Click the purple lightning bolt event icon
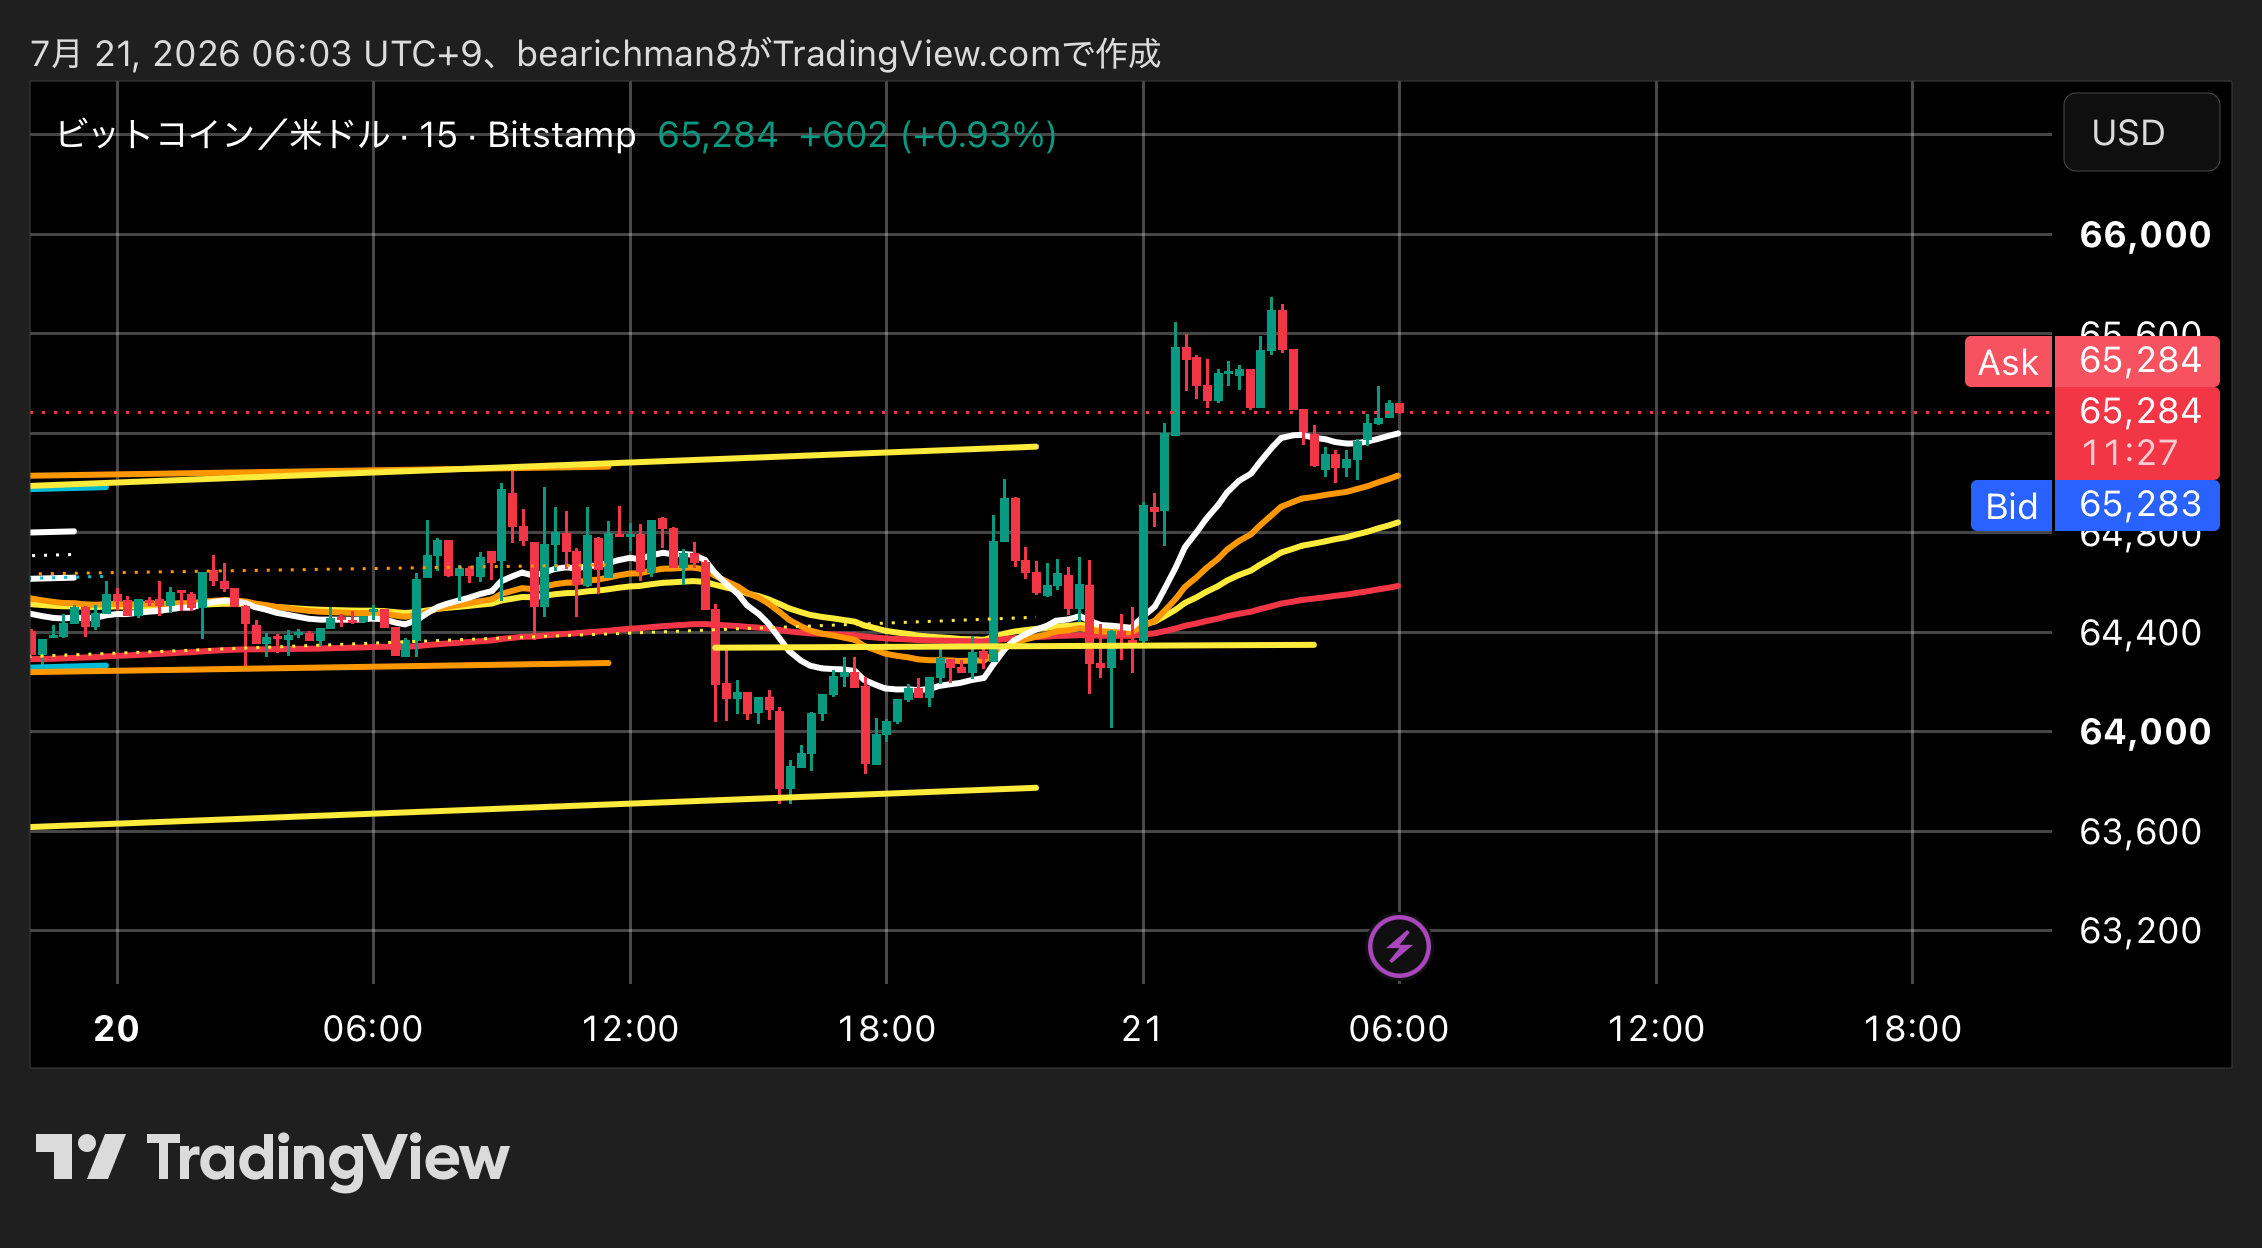The width and height of the screenshot is (2262, 1248). pos(1399,946)
